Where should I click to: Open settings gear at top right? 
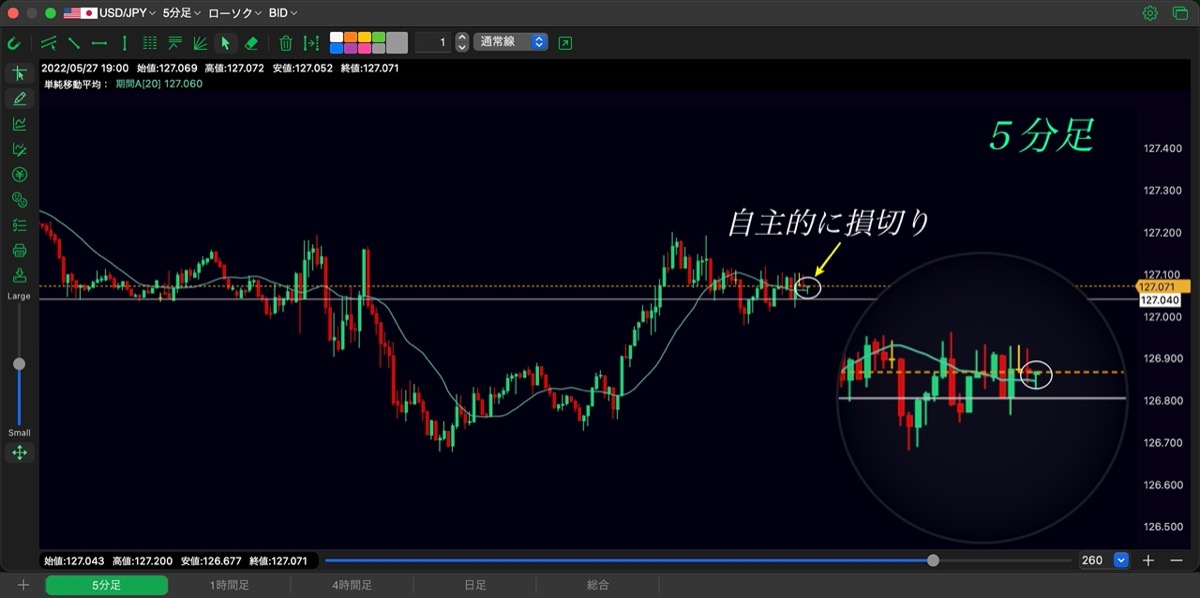[1150, 13]
